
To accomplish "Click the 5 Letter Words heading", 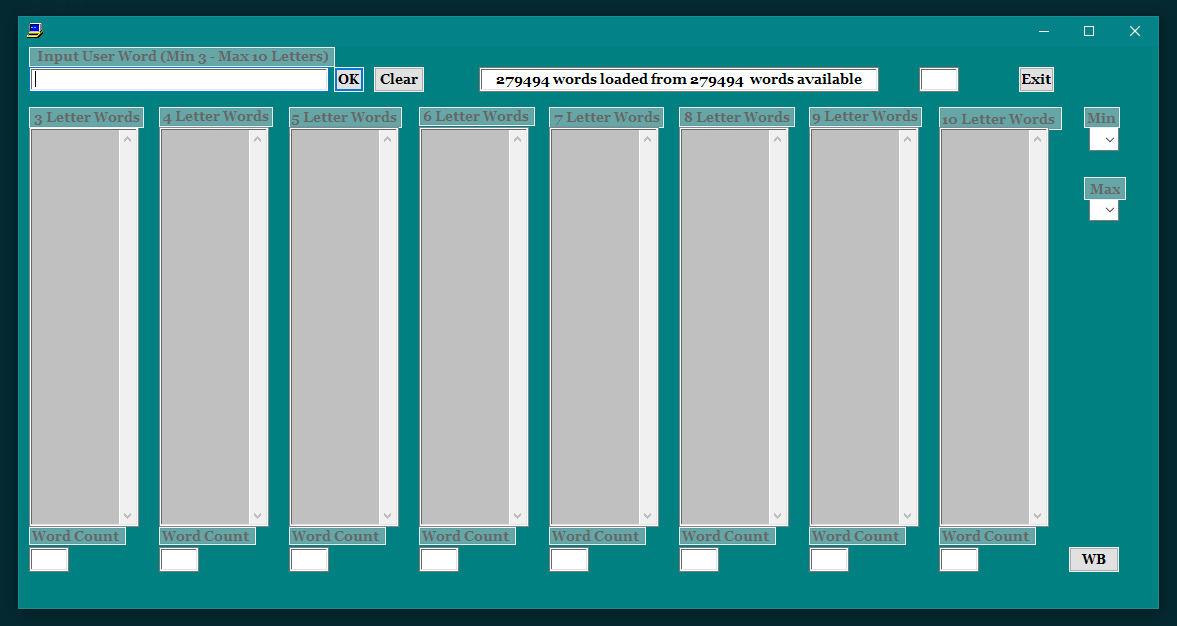I will click(345, 118).
